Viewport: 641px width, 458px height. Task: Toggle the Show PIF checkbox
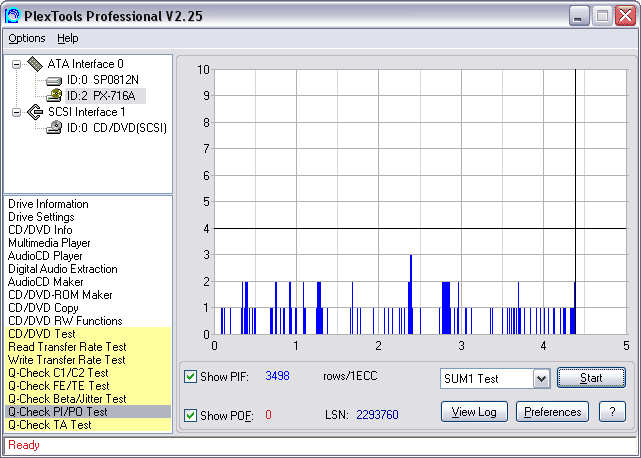pos(191,376)
